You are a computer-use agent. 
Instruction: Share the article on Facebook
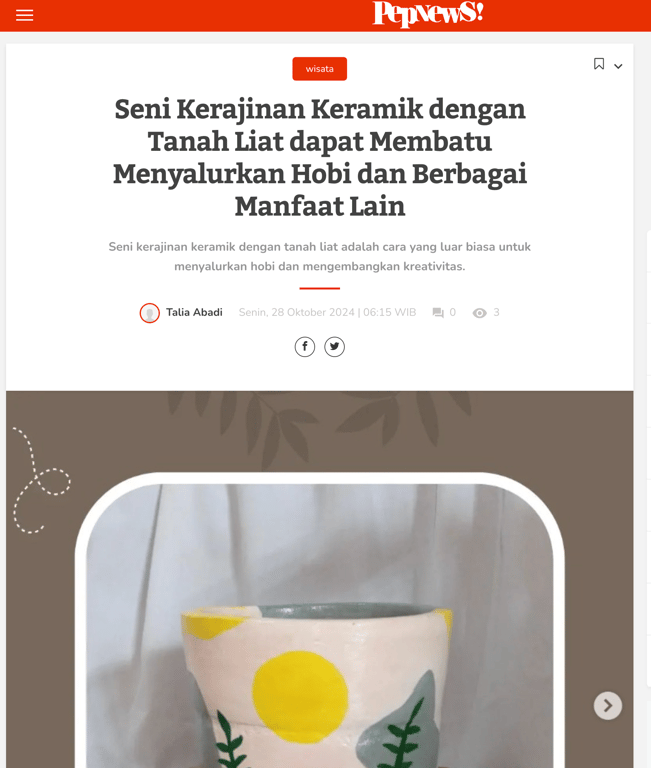point(305,347)
